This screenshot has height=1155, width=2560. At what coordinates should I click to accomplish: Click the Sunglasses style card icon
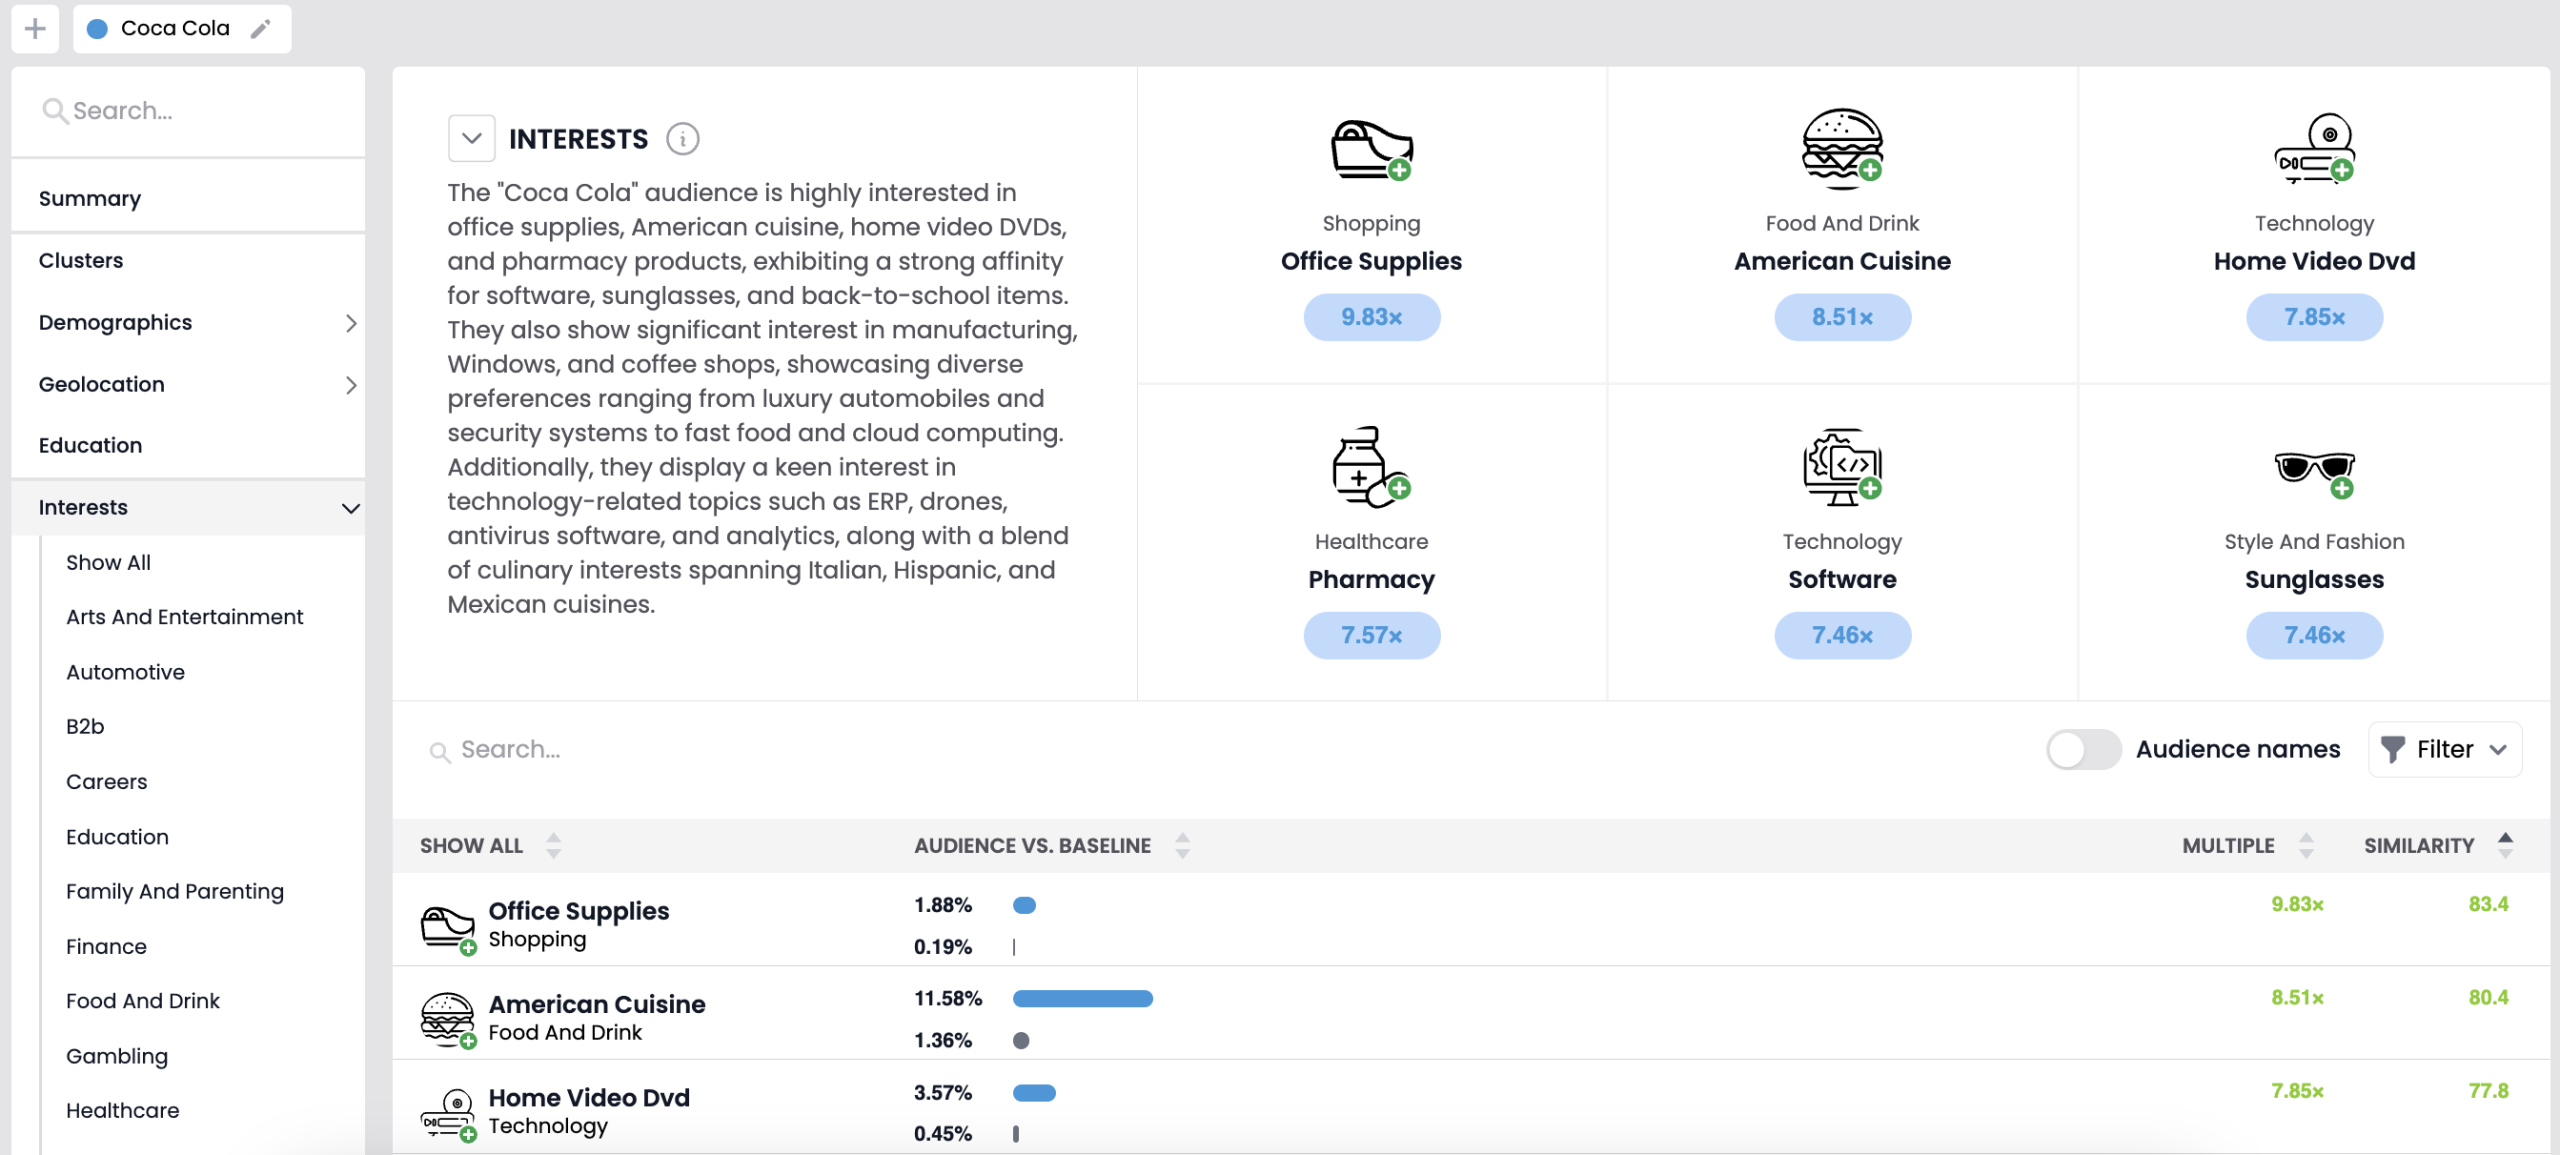click(2313, 470)
